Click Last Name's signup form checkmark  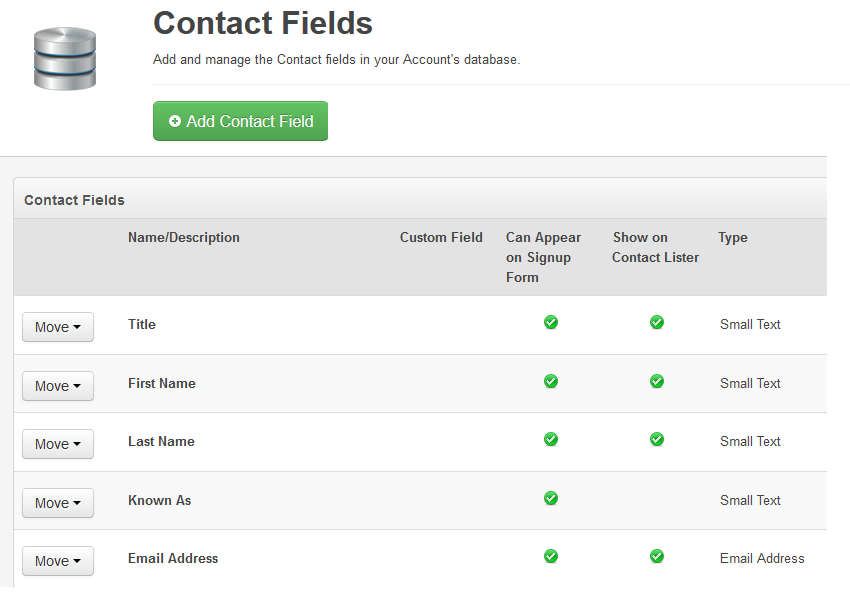[551, 439]
